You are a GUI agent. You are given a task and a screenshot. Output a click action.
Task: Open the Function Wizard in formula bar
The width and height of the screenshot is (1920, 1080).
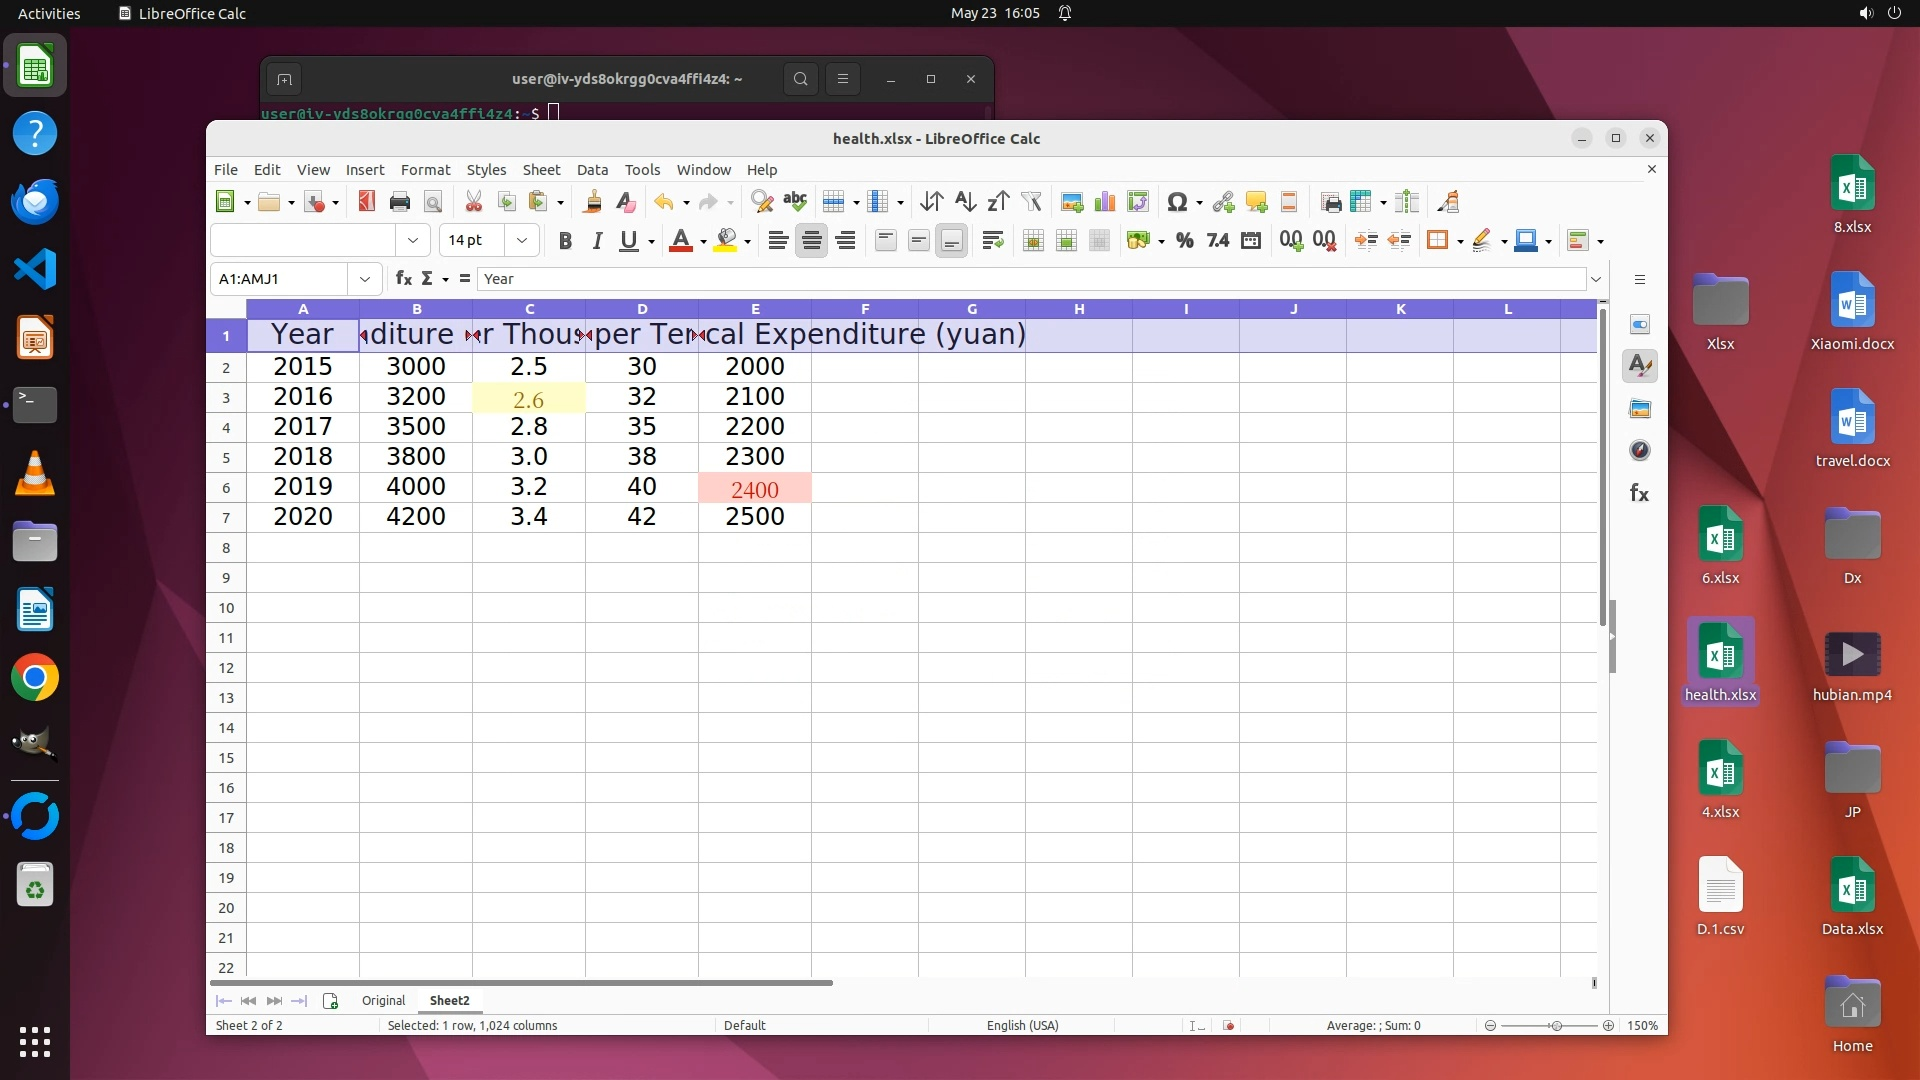(x=403, y=279)
